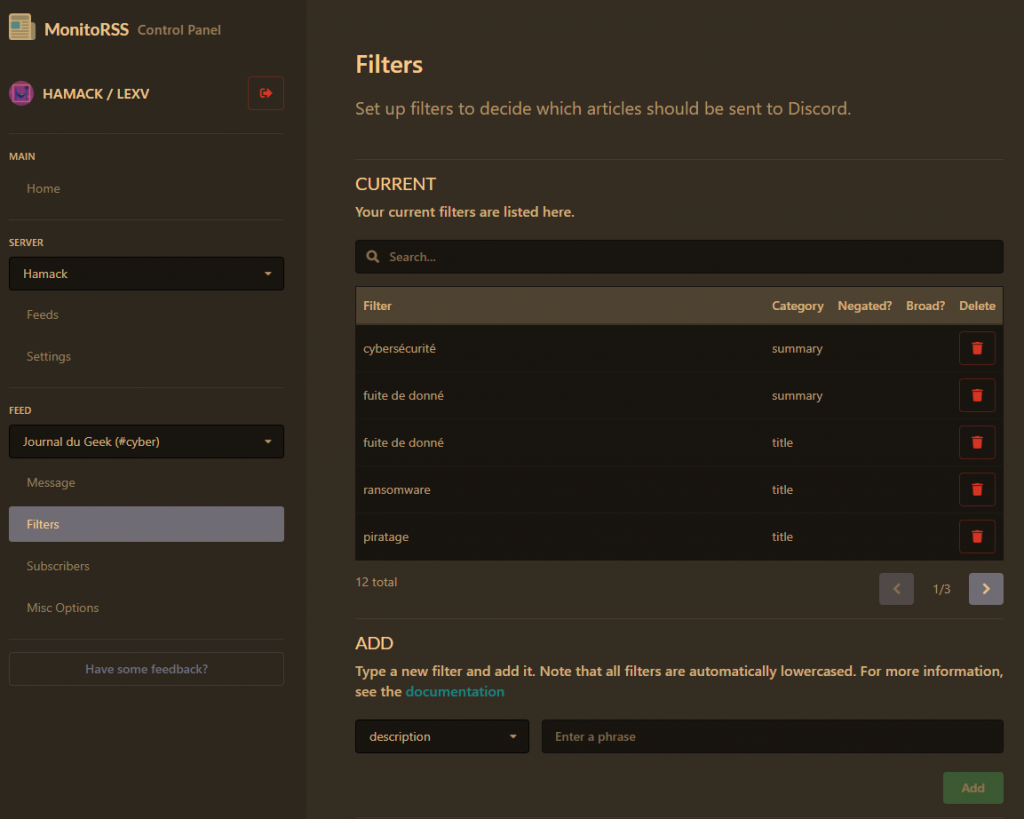Click the MonitoRSS newspaper logo

[x=22, y=28]
